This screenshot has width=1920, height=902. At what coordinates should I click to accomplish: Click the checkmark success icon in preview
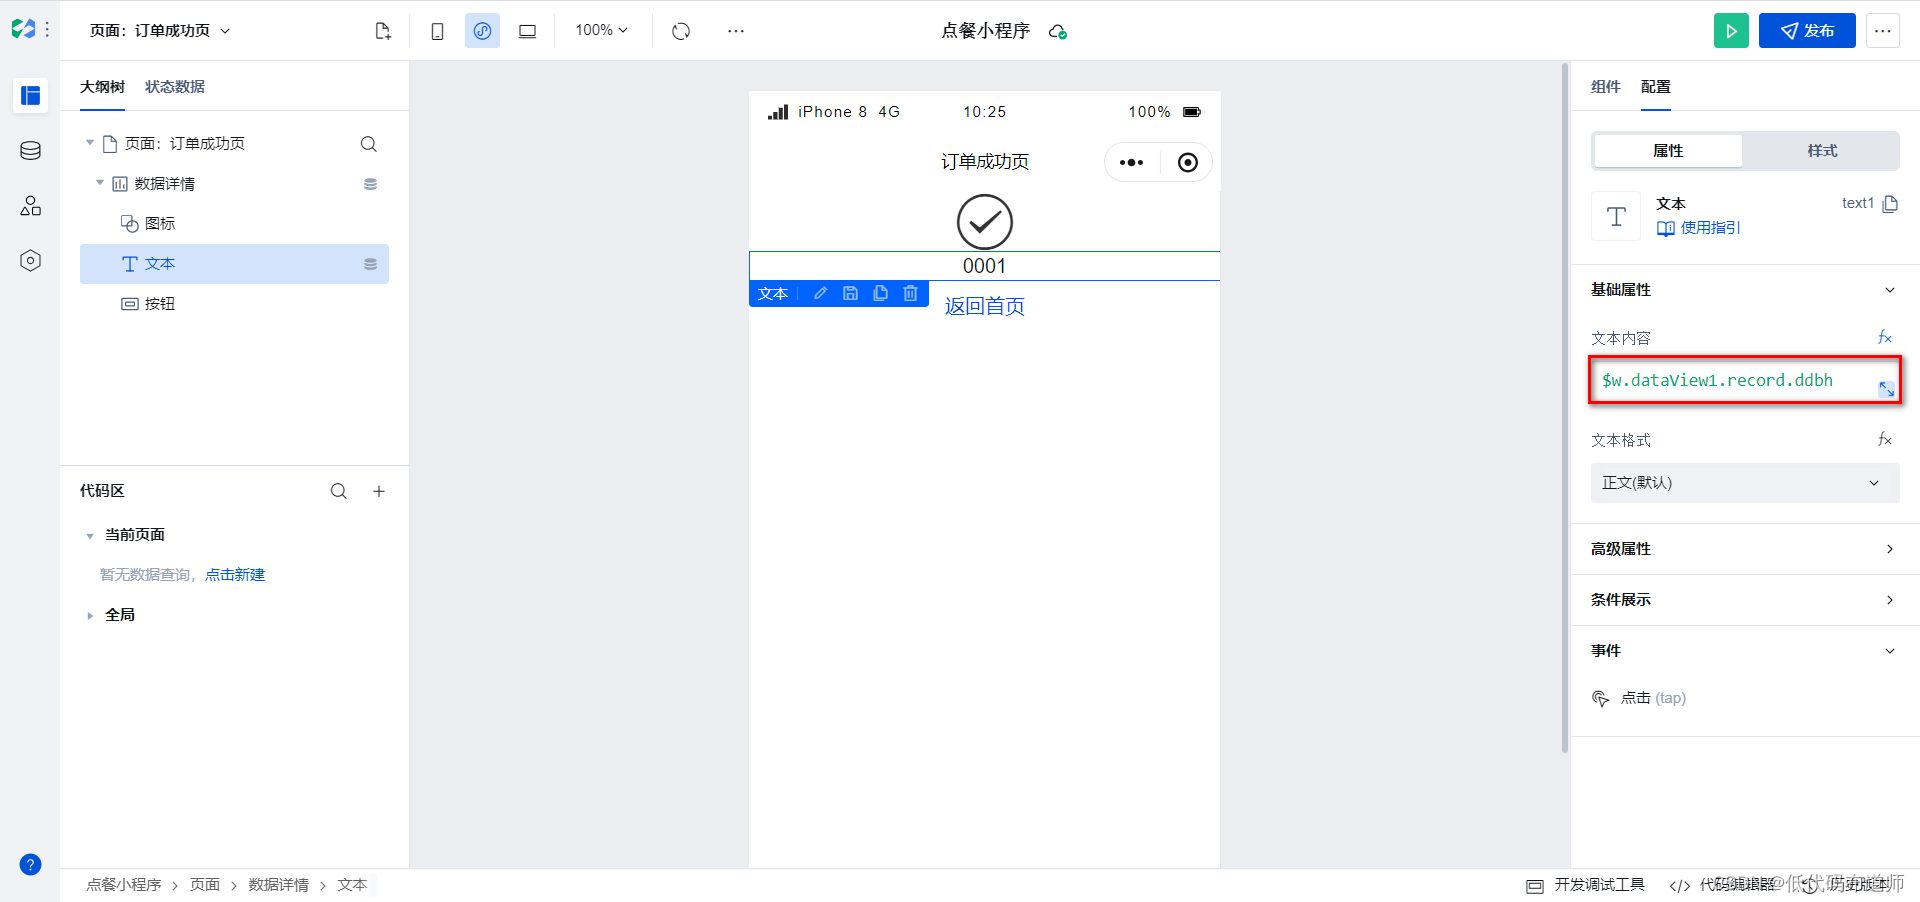click(985, 222)
